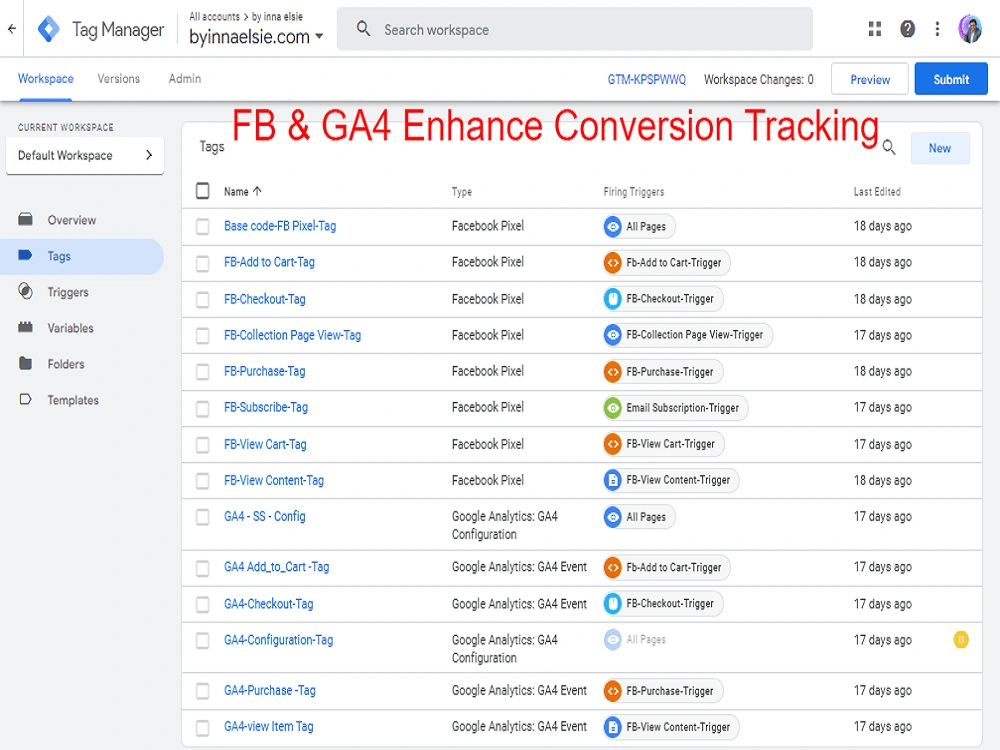Screen dimensions: 1000x750
Task: Switch to the Versions tab
Action: pyautogui.click(x=119, y=78)
